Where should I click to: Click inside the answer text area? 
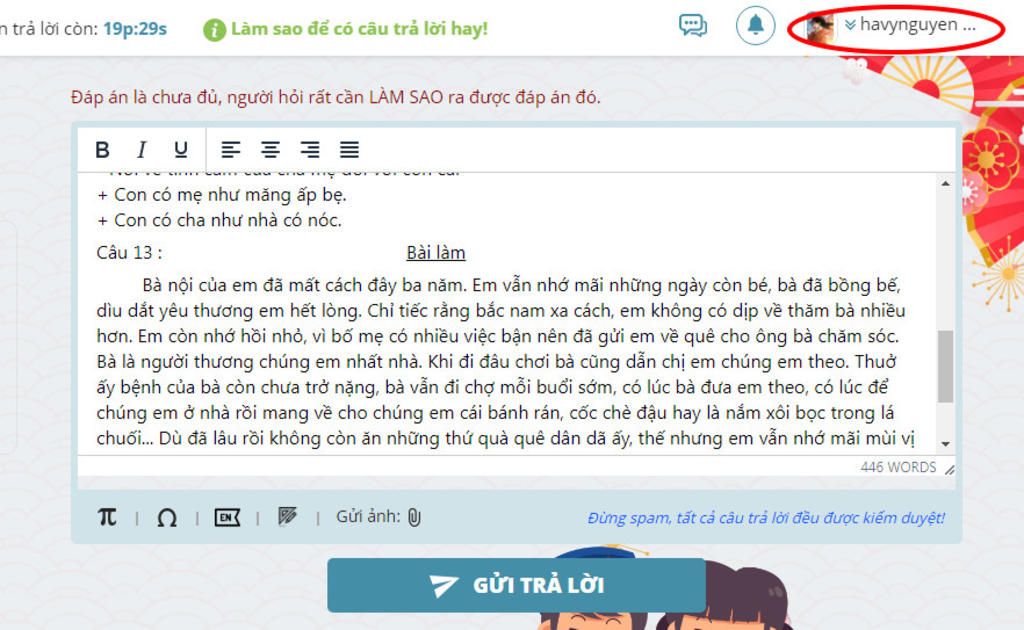pyautogui.click(x=507, y=313)
